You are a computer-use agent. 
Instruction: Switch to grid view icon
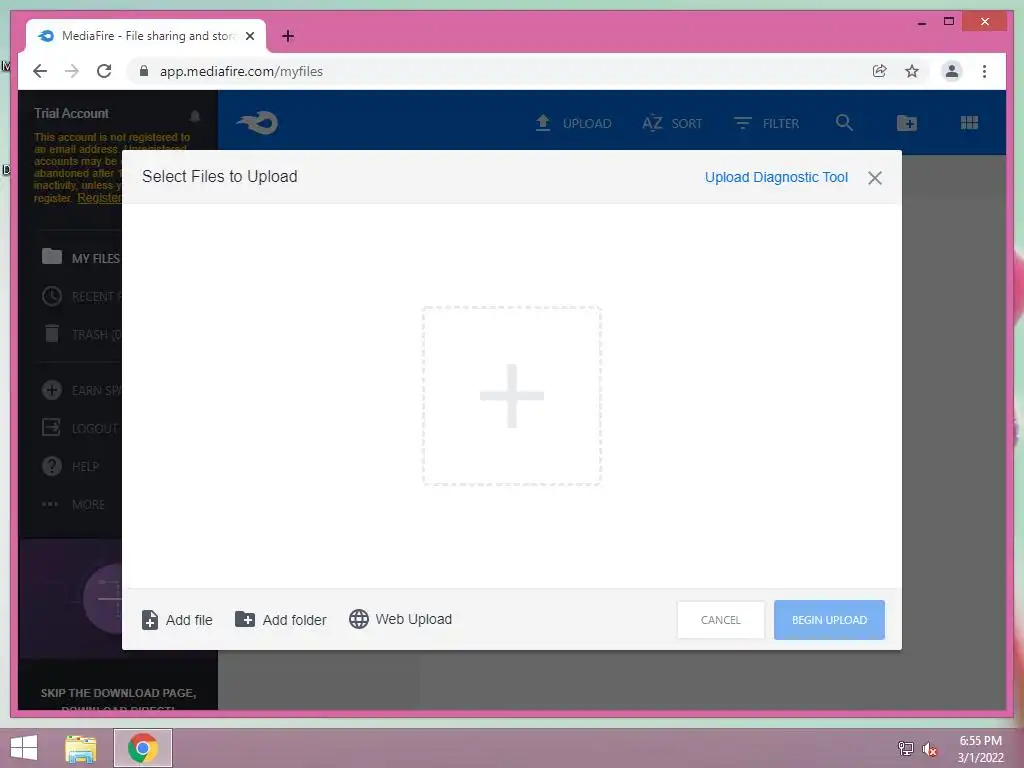pyautogui.click(x=969, y=123)
